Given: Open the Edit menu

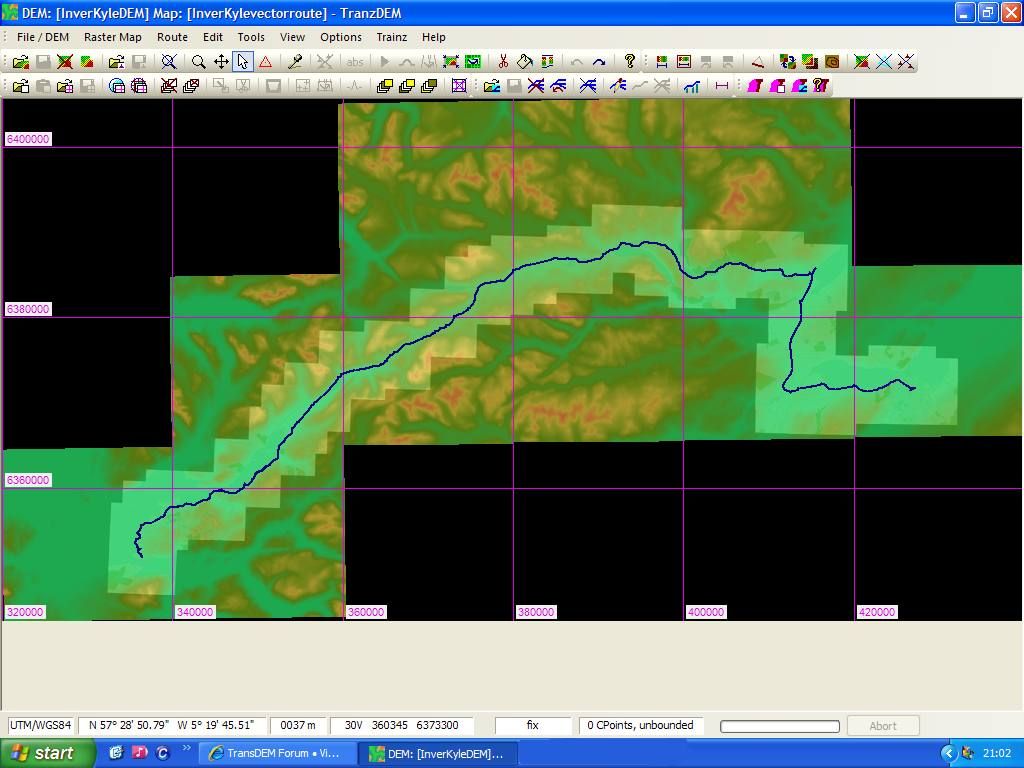Looking at the screenshot, I should (213, 37).
